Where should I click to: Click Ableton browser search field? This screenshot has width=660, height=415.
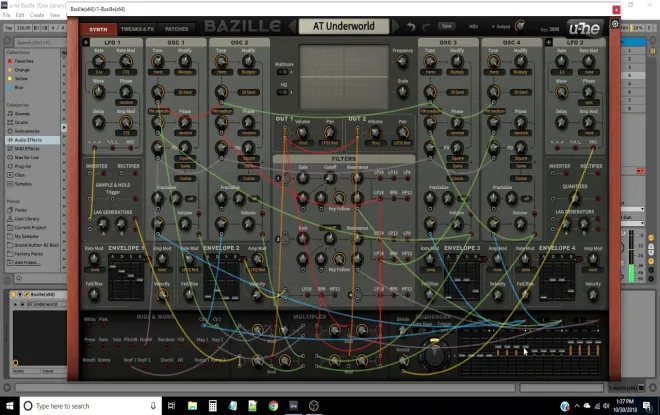pyautogui.click(x=38, y=43)
